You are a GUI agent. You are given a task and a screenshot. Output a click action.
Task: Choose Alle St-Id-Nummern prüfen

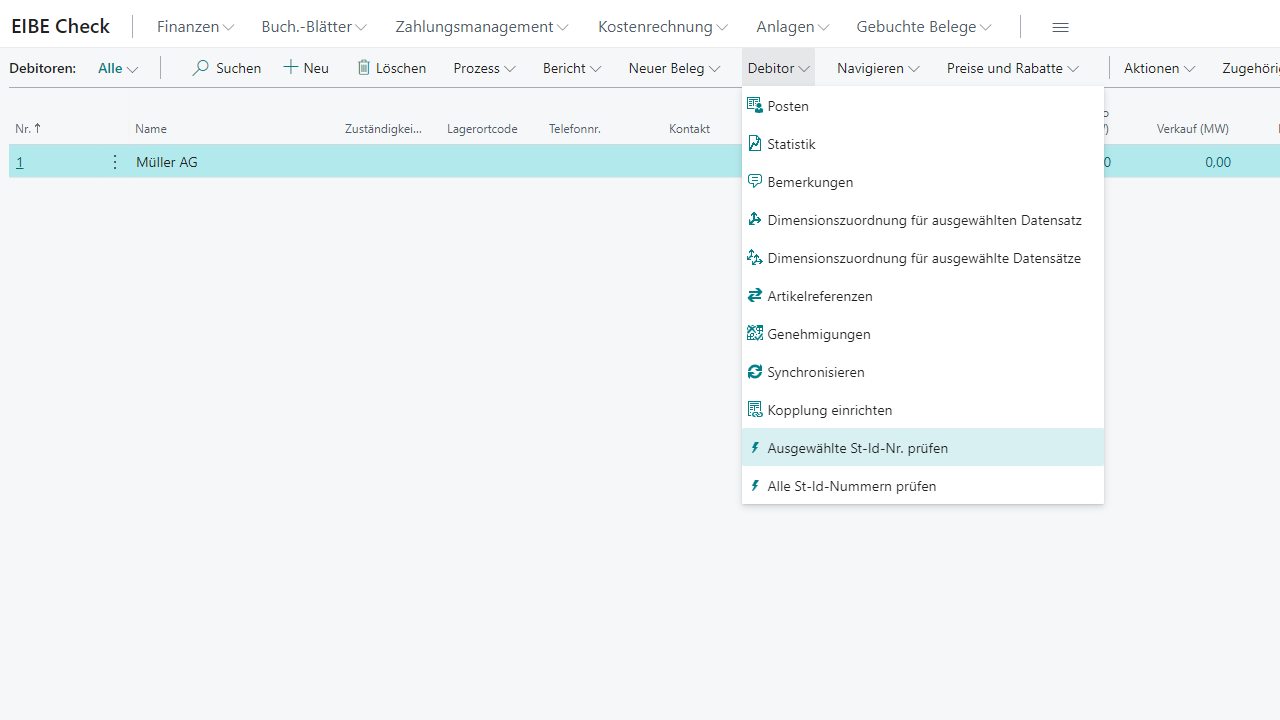(x=851, y=486)
